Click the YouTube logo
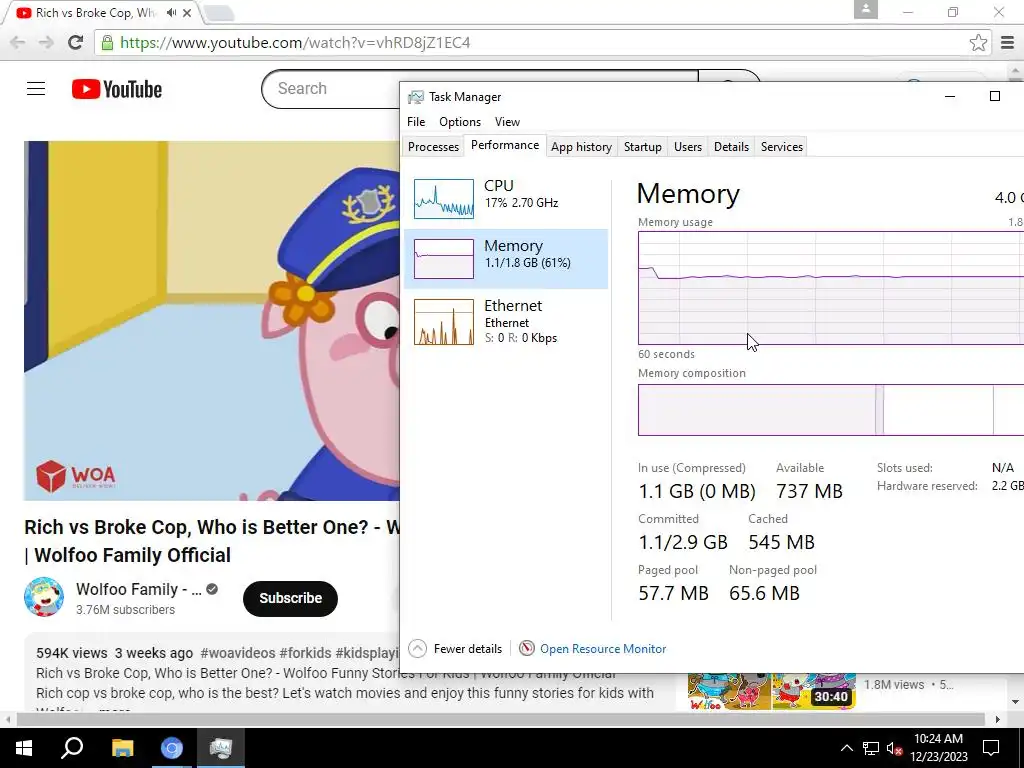Image resolution: width=1024 pixels, height=768 pixels. (x=117, y=89)
